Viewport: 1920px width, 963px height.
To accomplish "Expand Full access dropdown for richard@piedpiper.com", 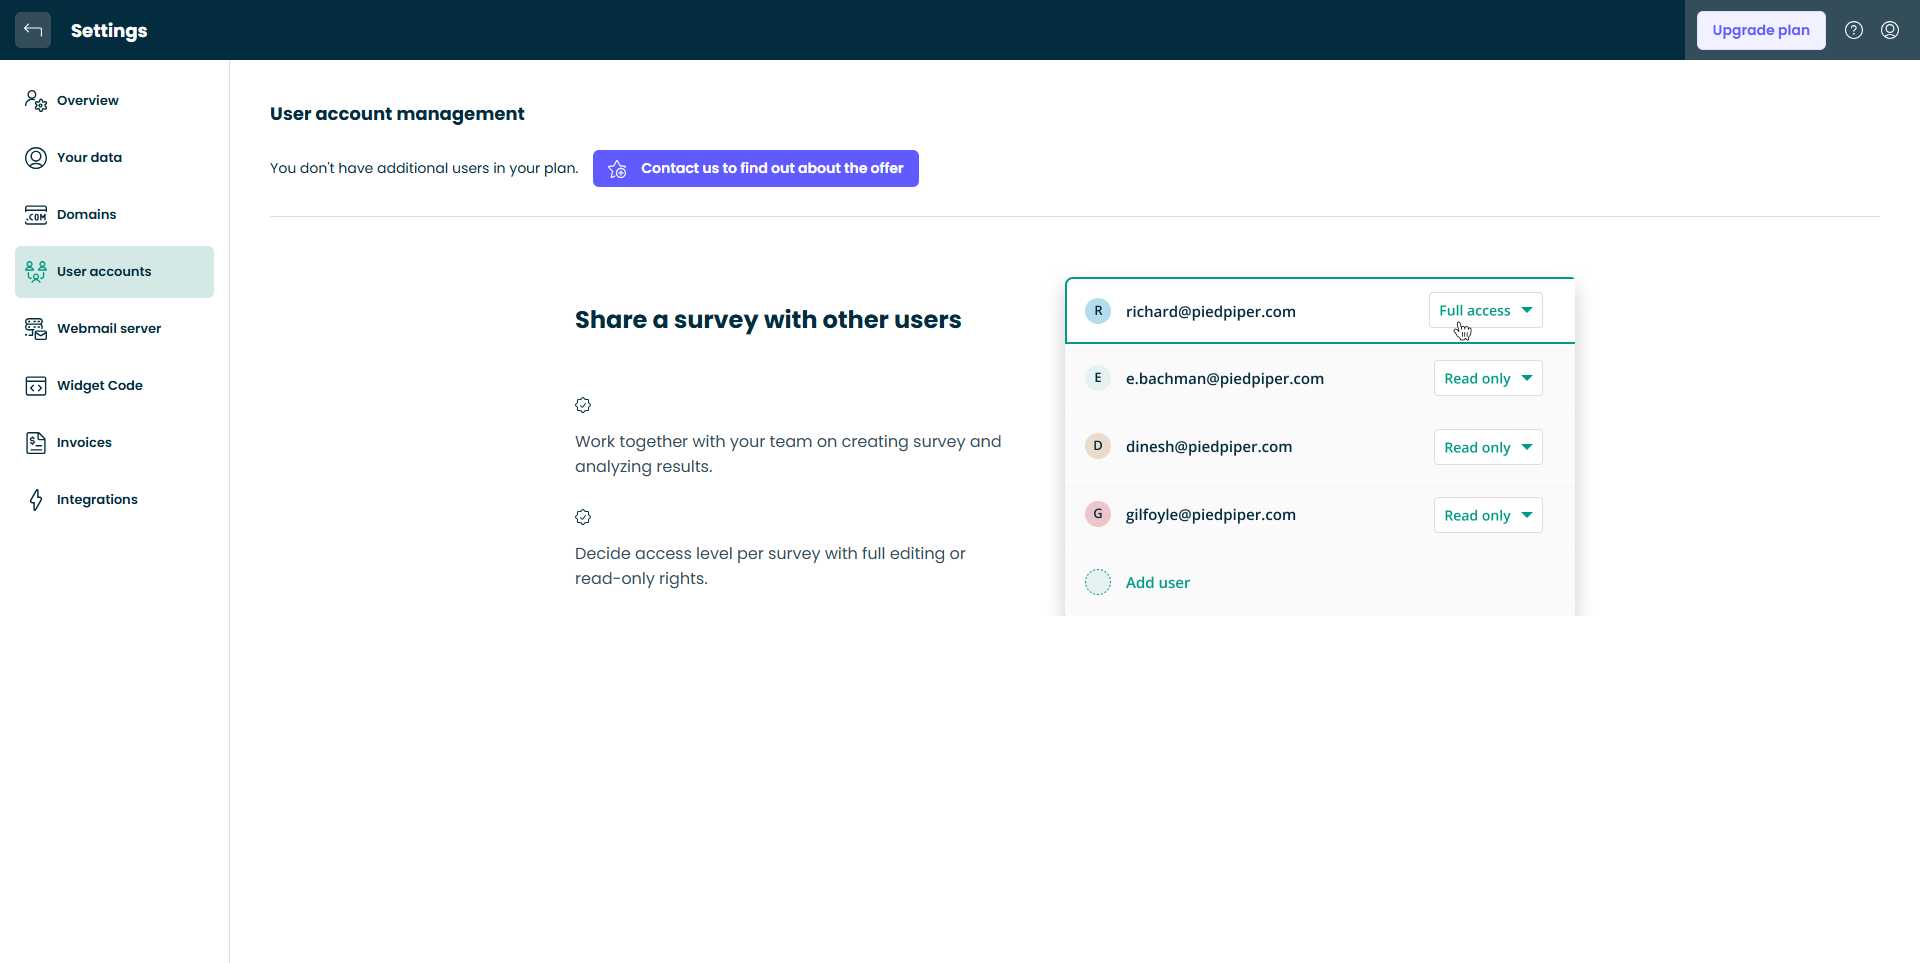I will pos(1485,311).
